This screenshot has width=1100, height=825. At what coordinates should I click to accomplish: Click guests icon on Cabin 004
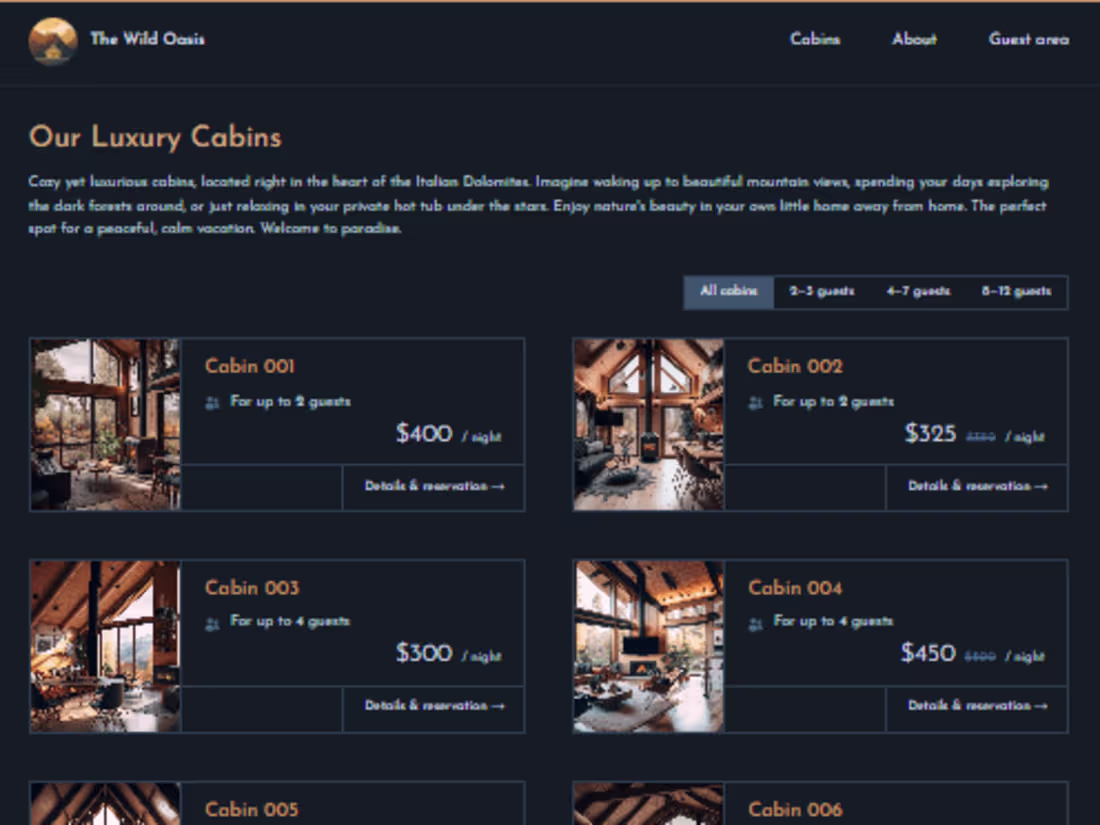tap(755, 623)
